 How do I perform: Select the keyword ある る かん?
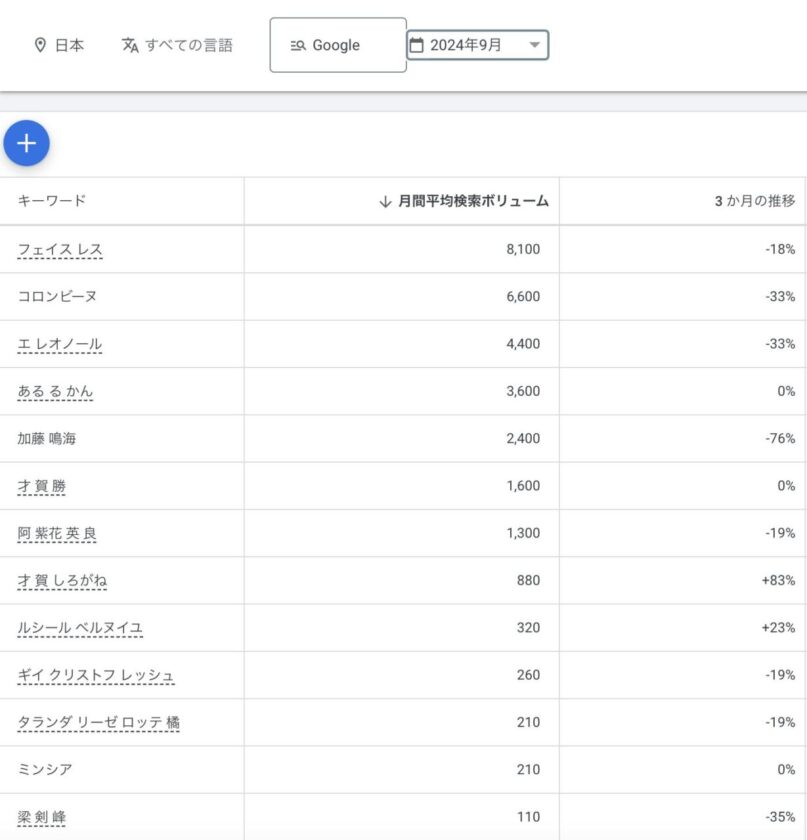pyautogui.click(x=55, y=391)
